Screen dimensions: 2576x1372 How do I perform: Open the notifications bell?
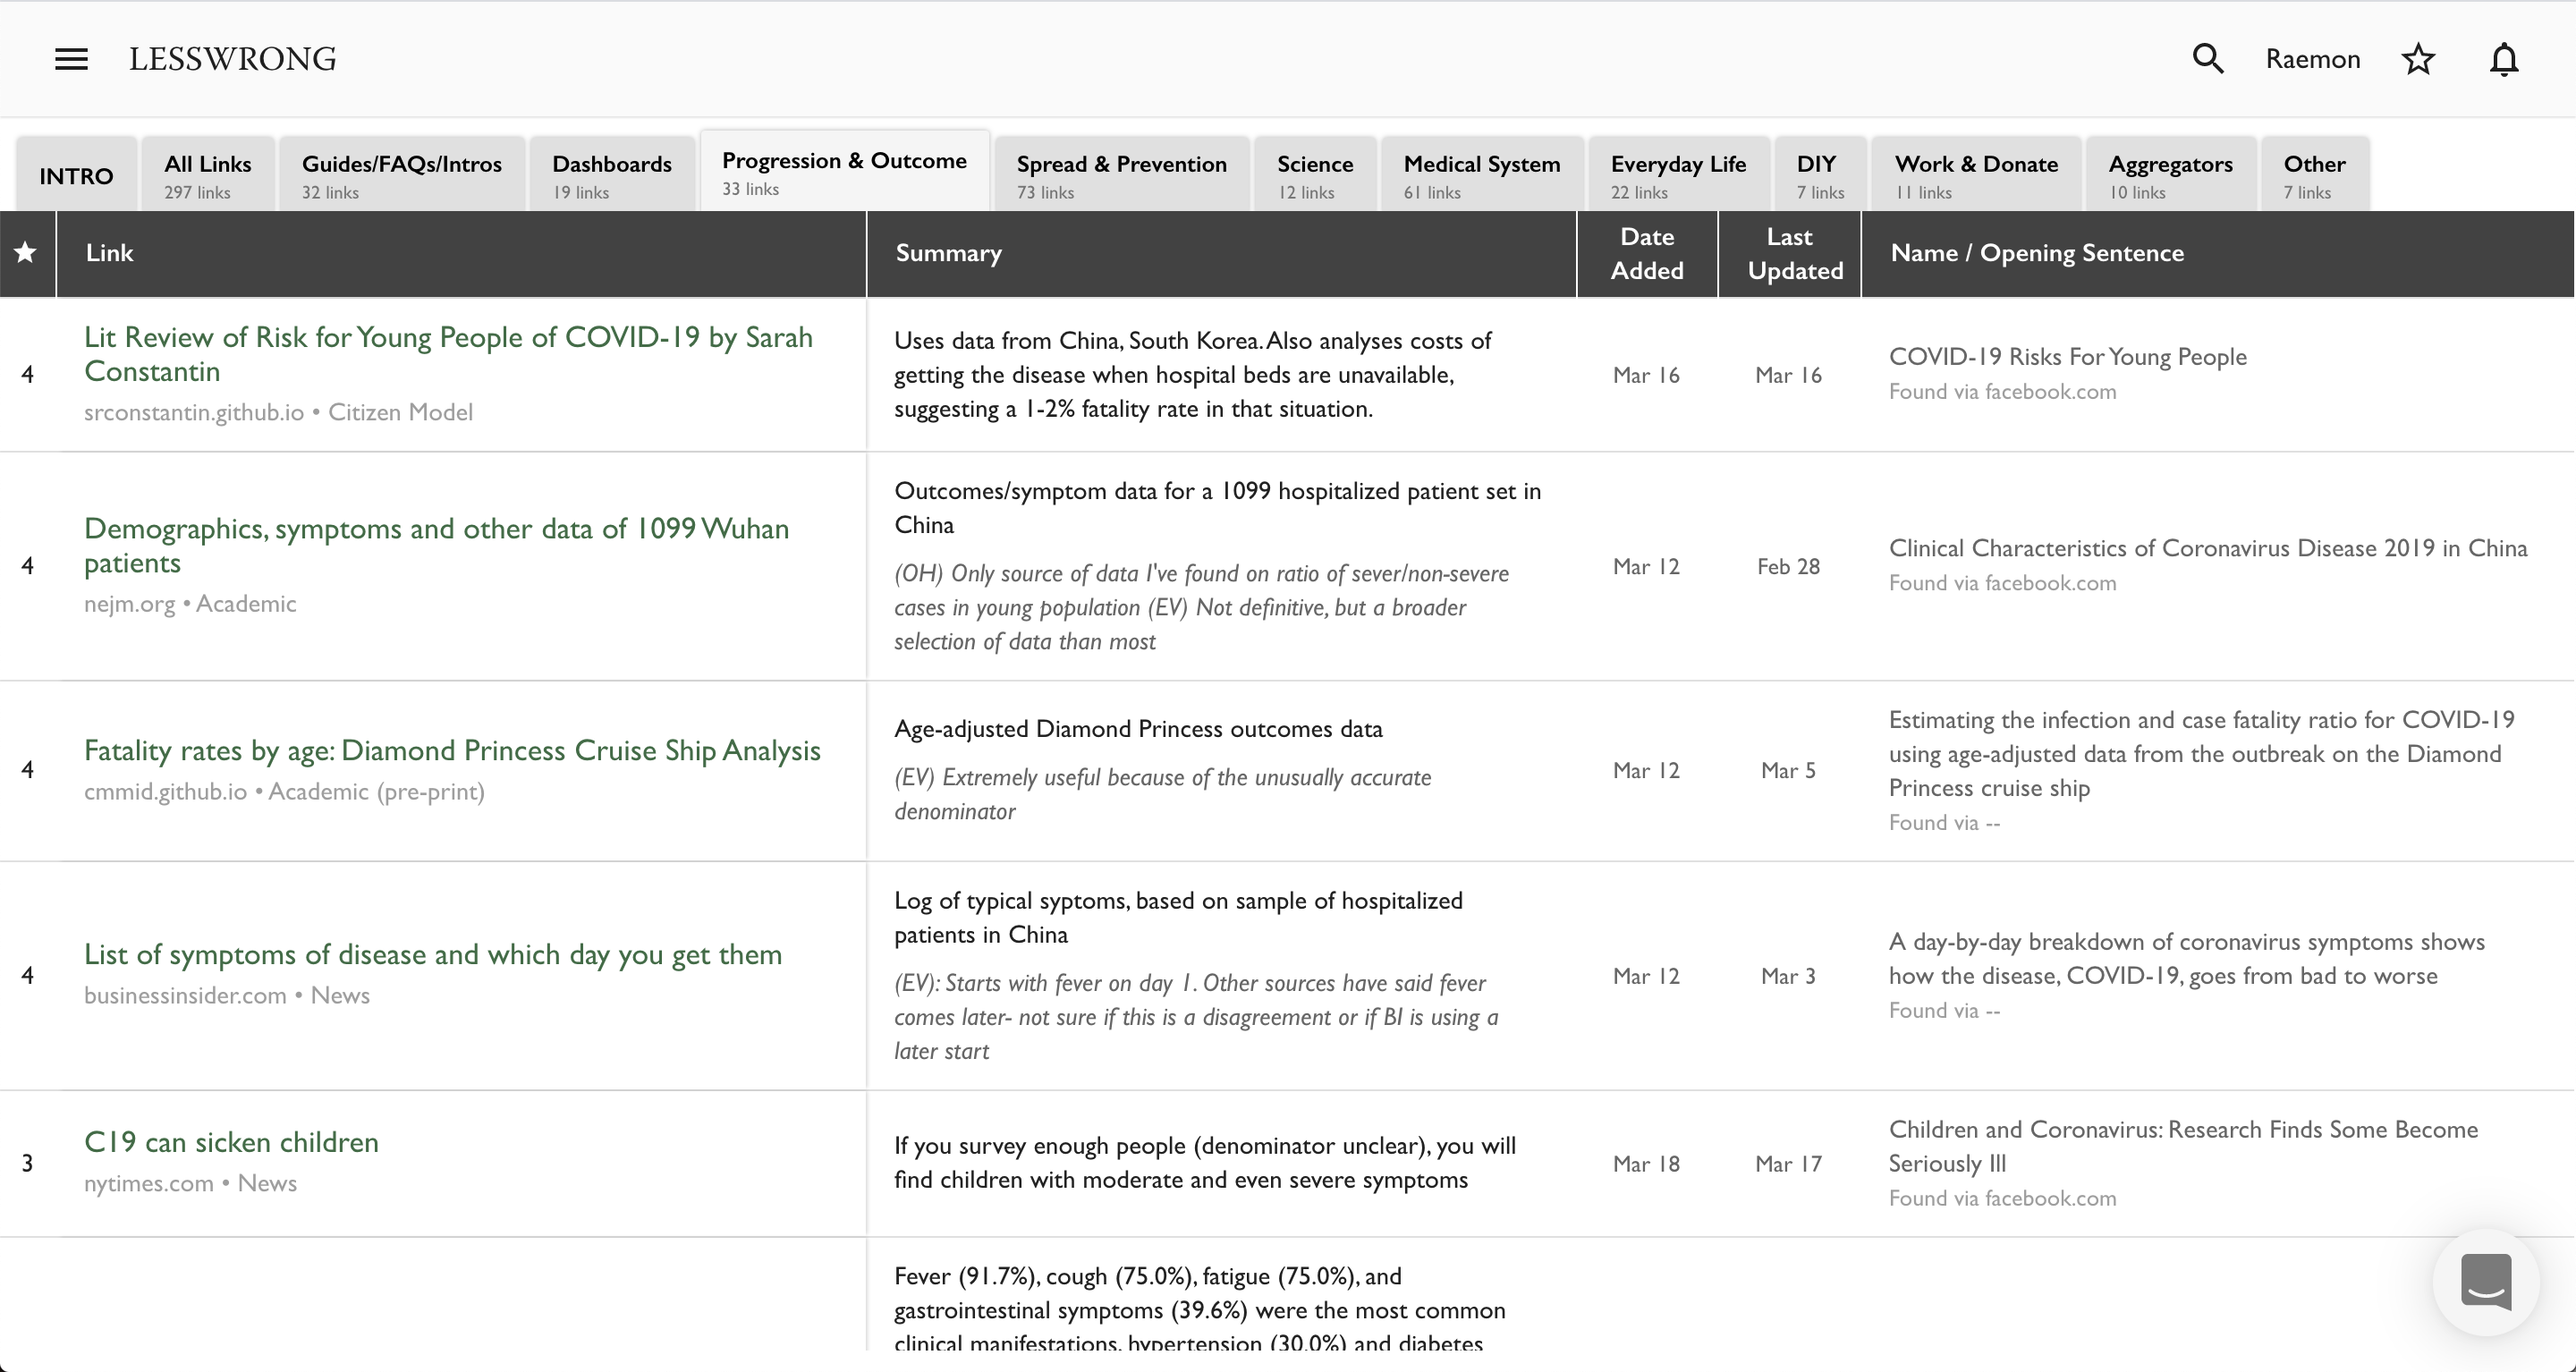[2504, 59]
